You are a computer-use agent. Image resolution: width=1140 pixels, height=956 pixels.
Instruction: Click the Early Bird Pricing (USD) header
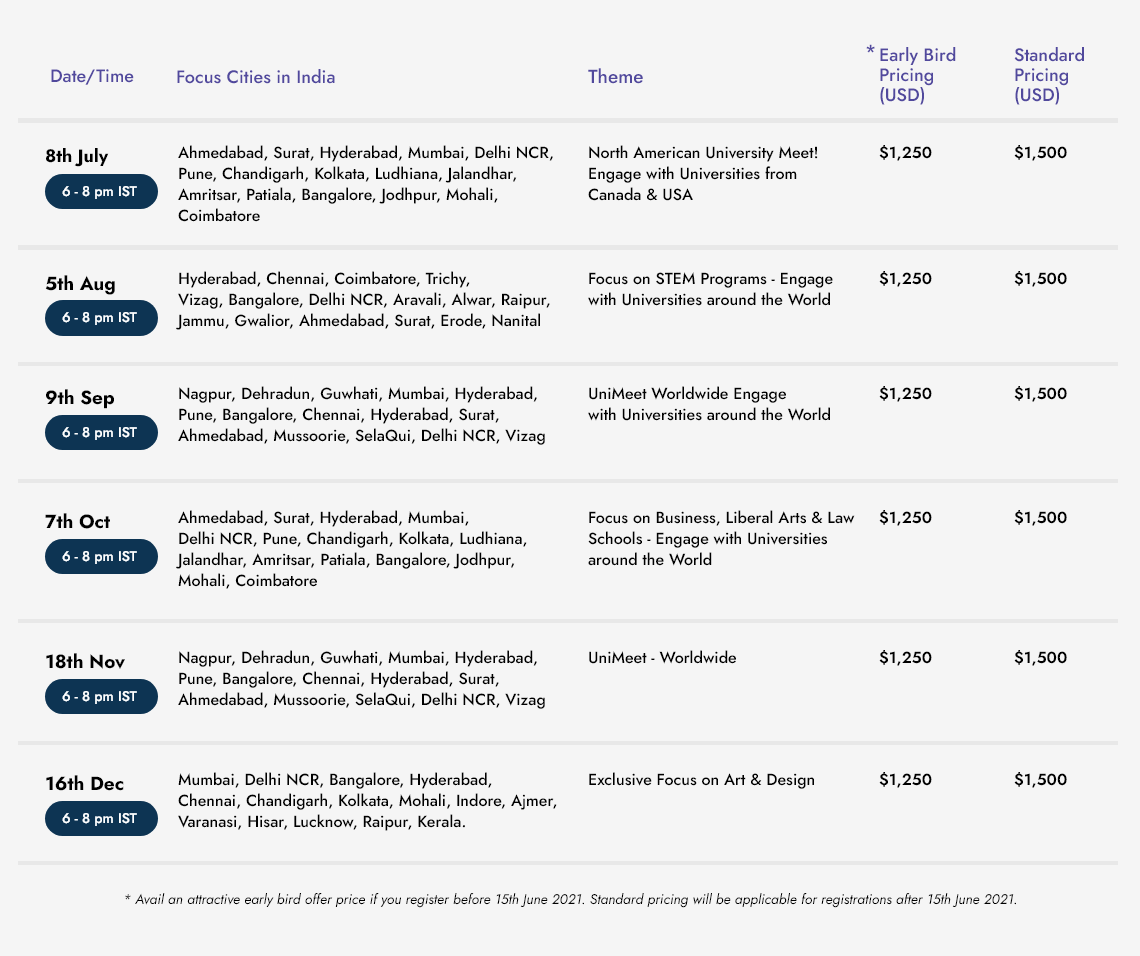tap(916, 75)
